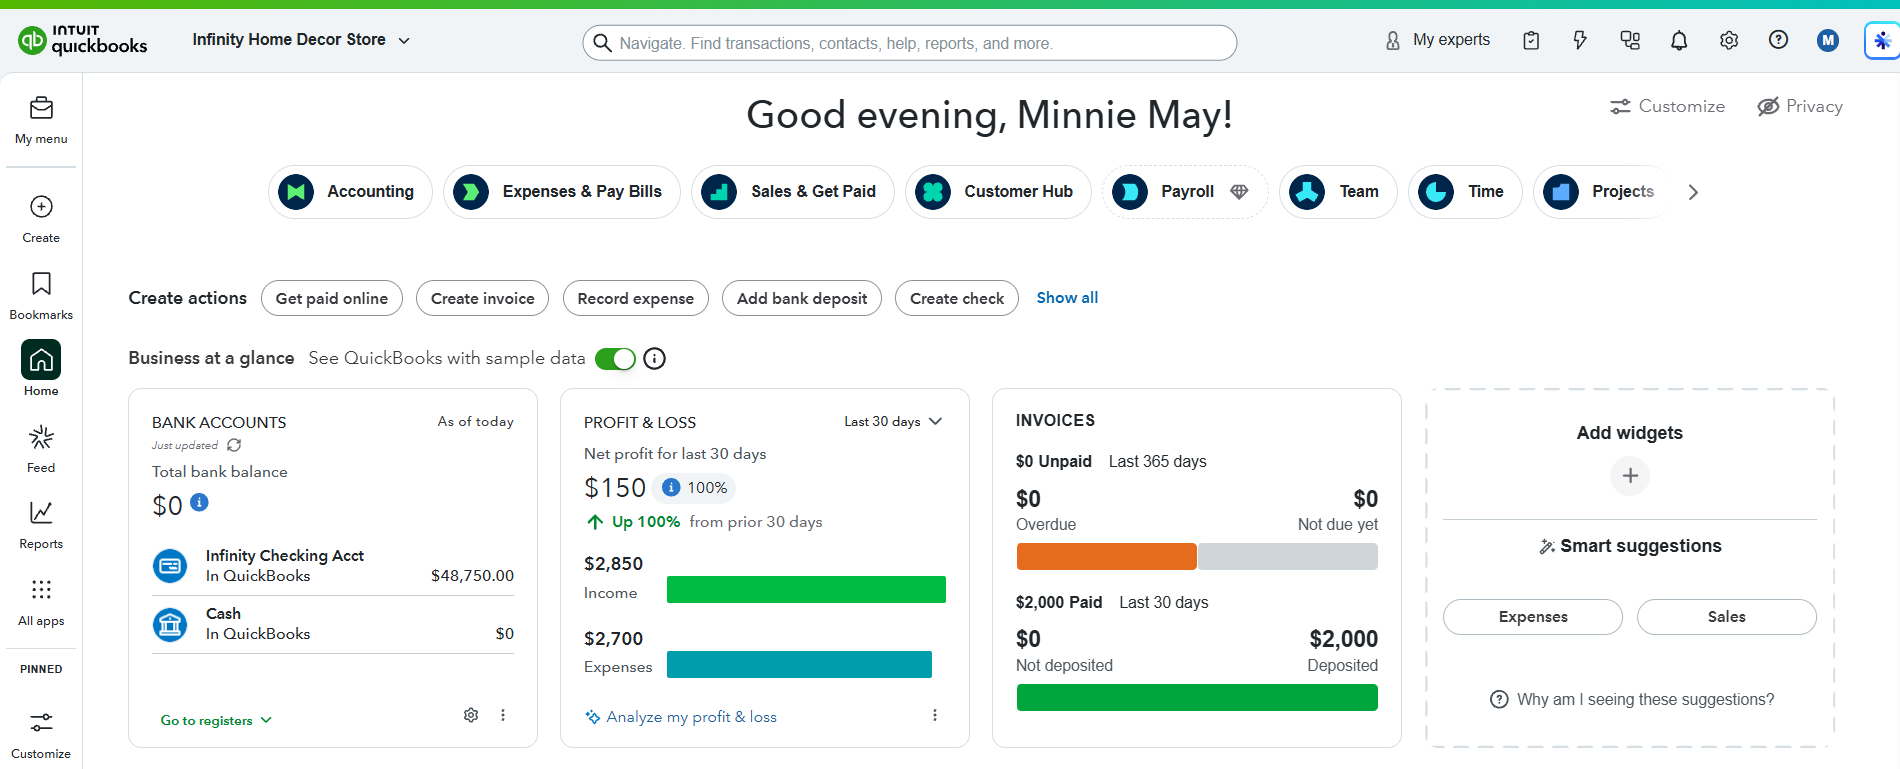The image size is (1900, 769).
Task: Open Reports from the left sidebar
Action: pyautogui.click(x=41, y=525)
